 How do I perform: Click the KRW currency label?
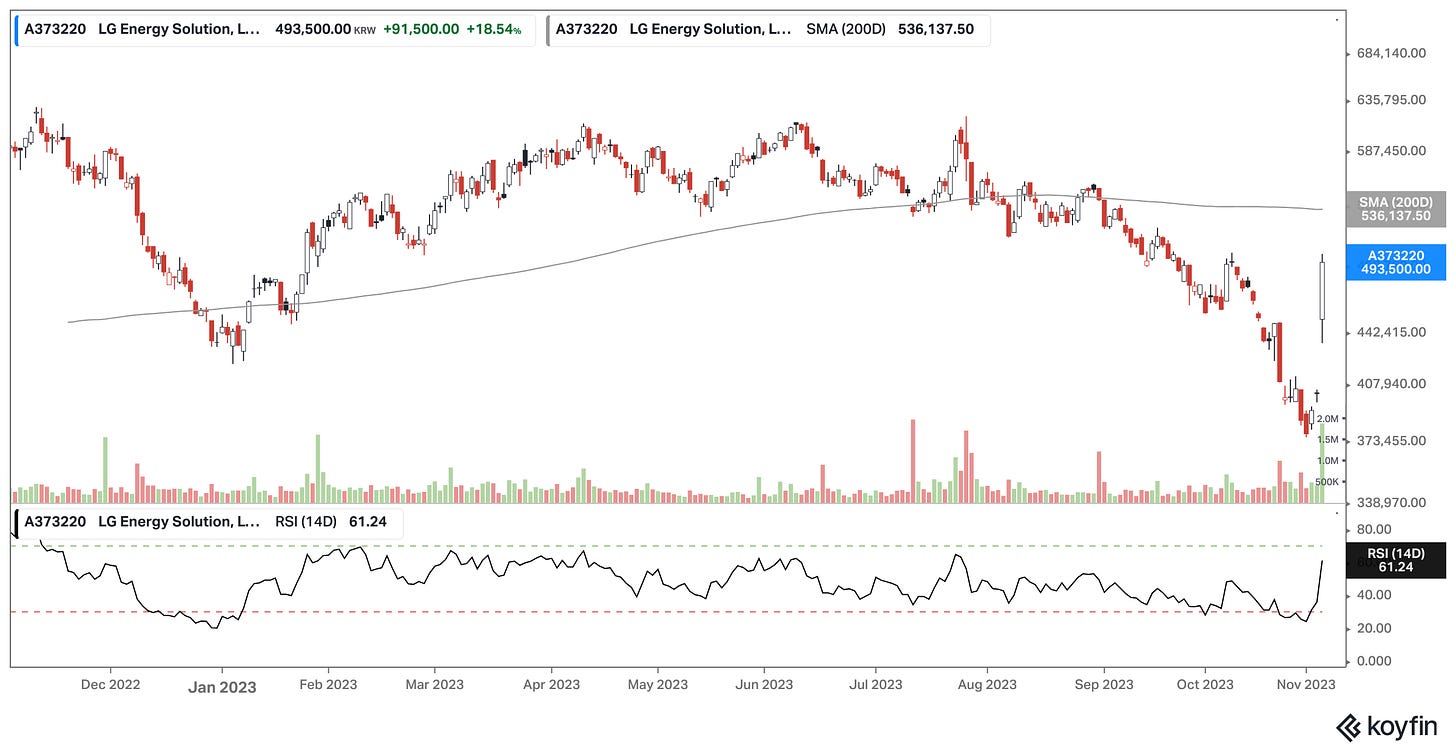click(365, 31)
